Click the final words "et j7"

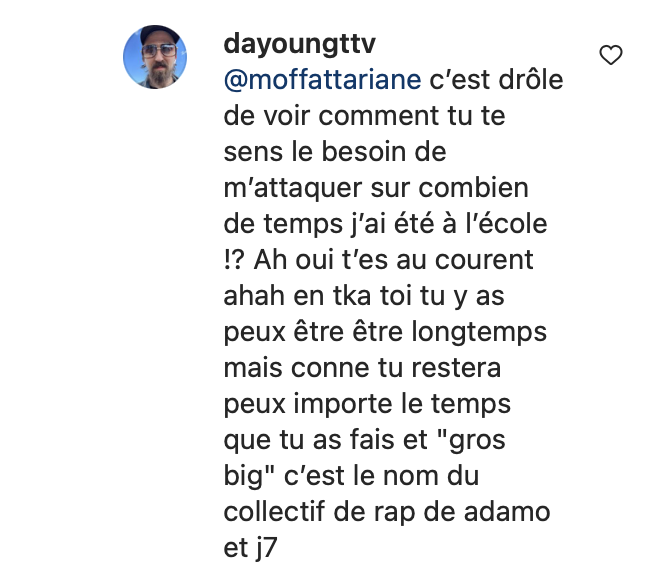pyautogui.click(x=250, y=548)
